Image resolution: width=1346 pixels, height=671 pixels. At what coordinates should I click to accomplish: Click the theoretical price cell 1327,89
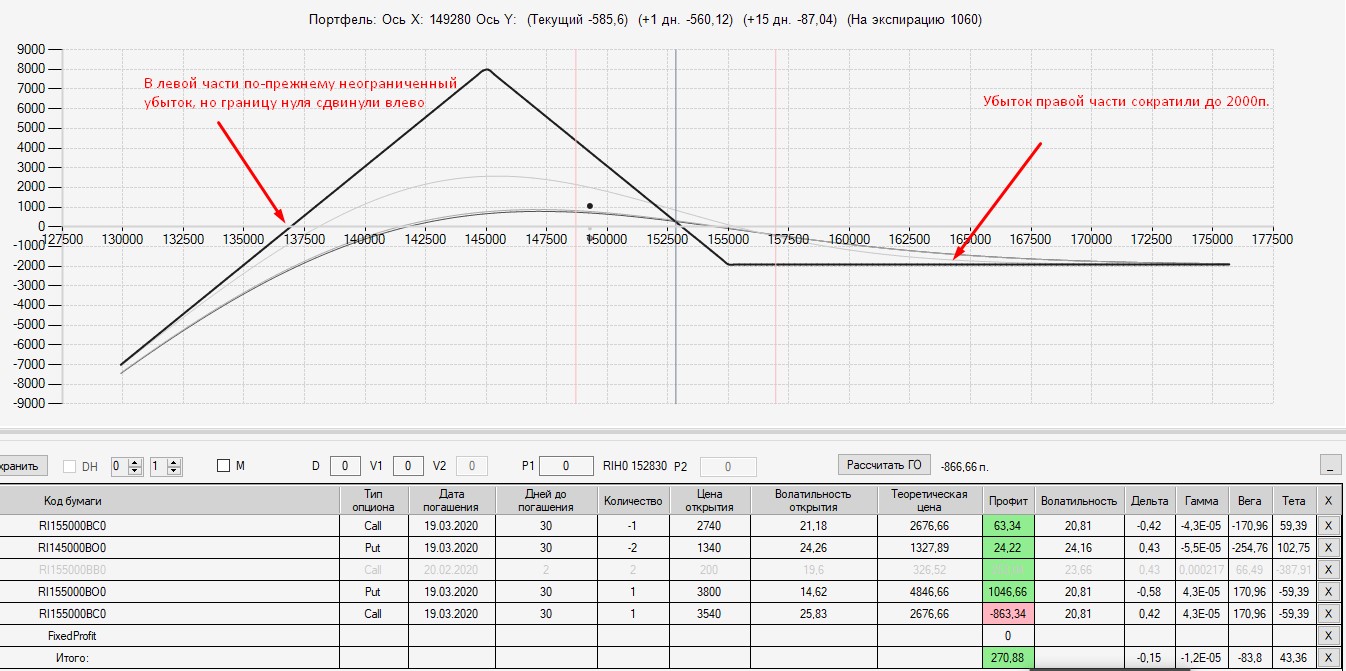tap(930, 548)
